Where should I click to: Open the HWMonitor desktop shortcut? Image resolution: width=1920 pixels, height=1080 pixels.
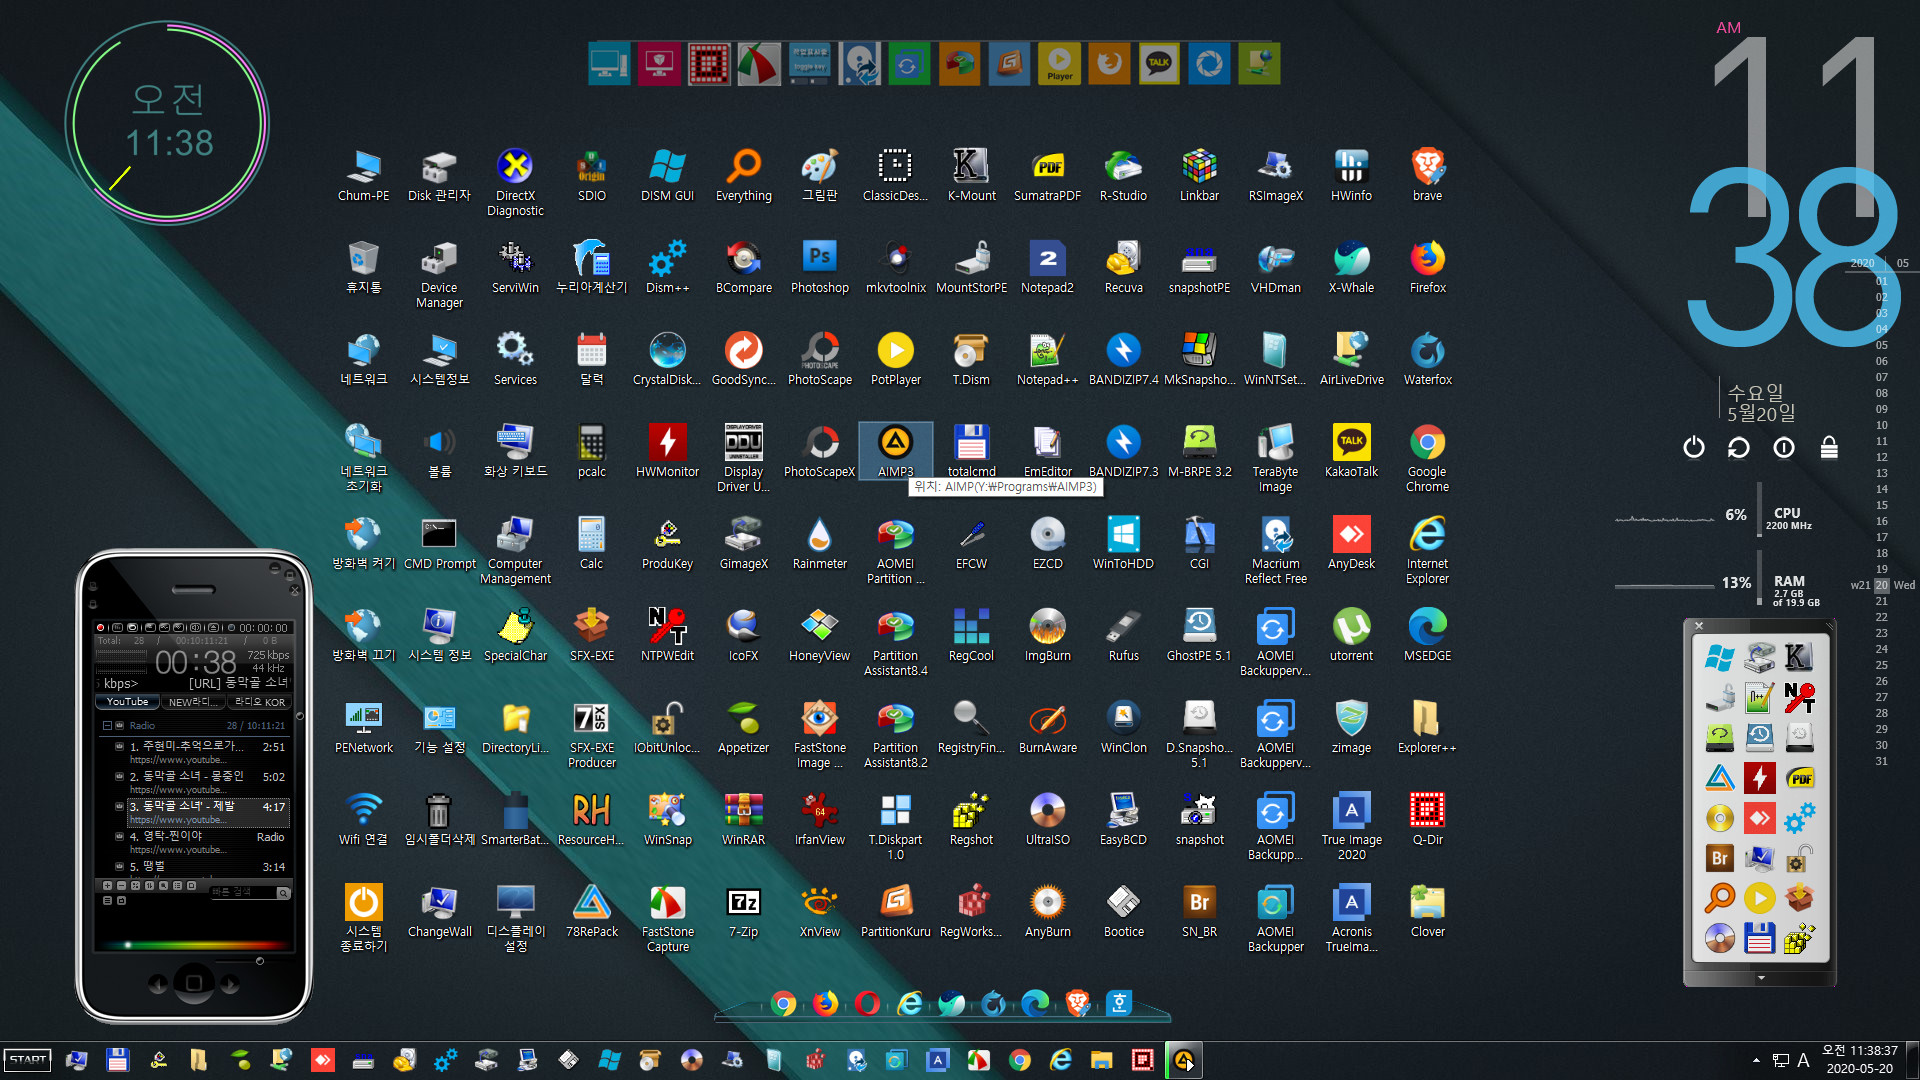[x=667, y=451]
